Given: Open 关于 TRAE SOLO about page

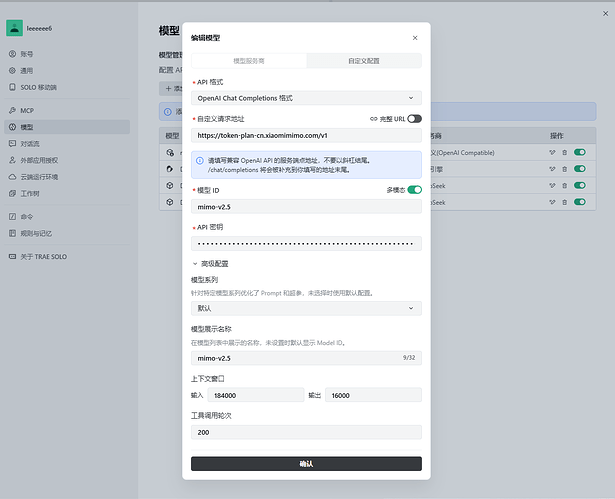Looking at the screenshot, I should point(67,257).
